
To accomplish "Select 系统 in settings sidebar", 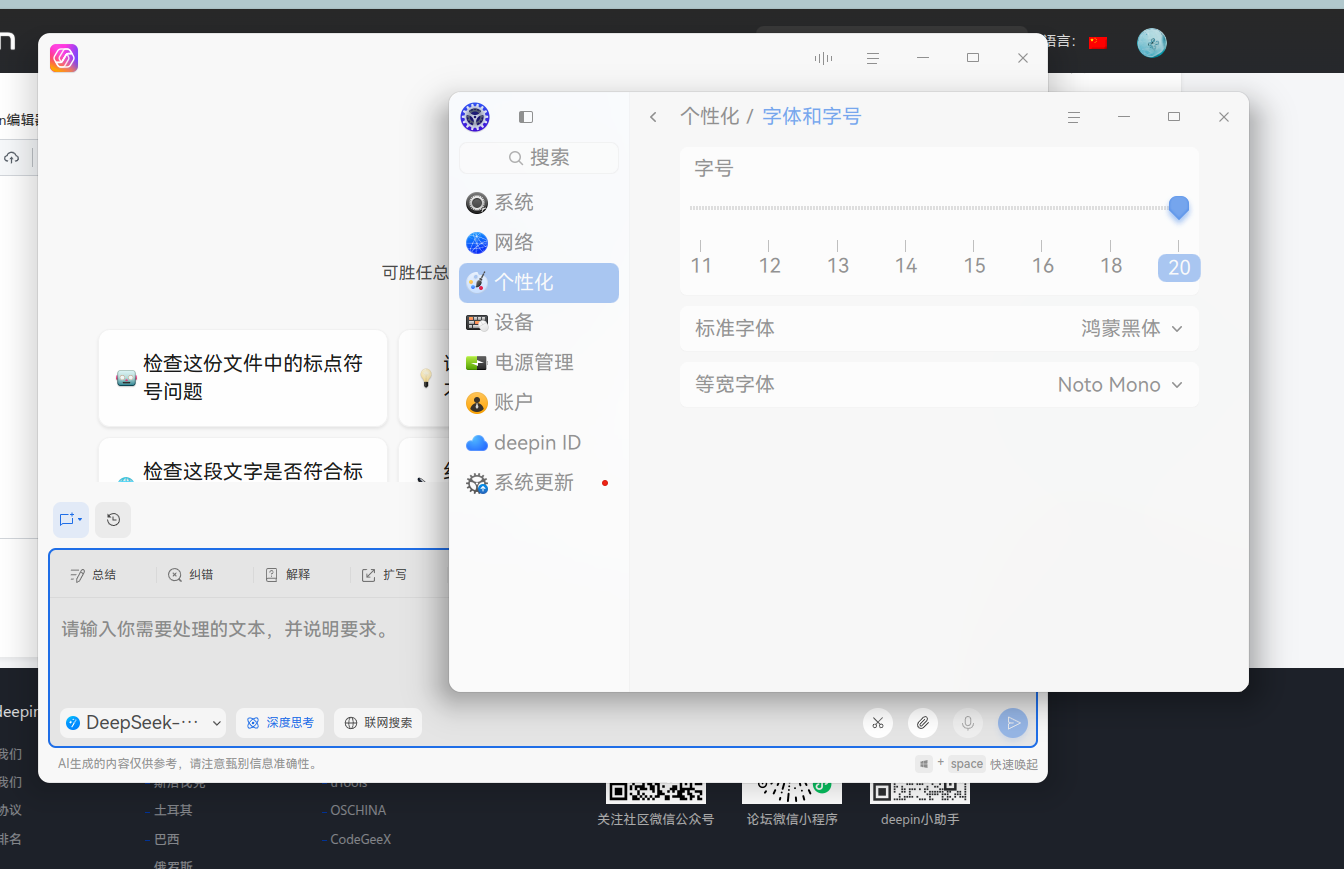I will 539,203.
